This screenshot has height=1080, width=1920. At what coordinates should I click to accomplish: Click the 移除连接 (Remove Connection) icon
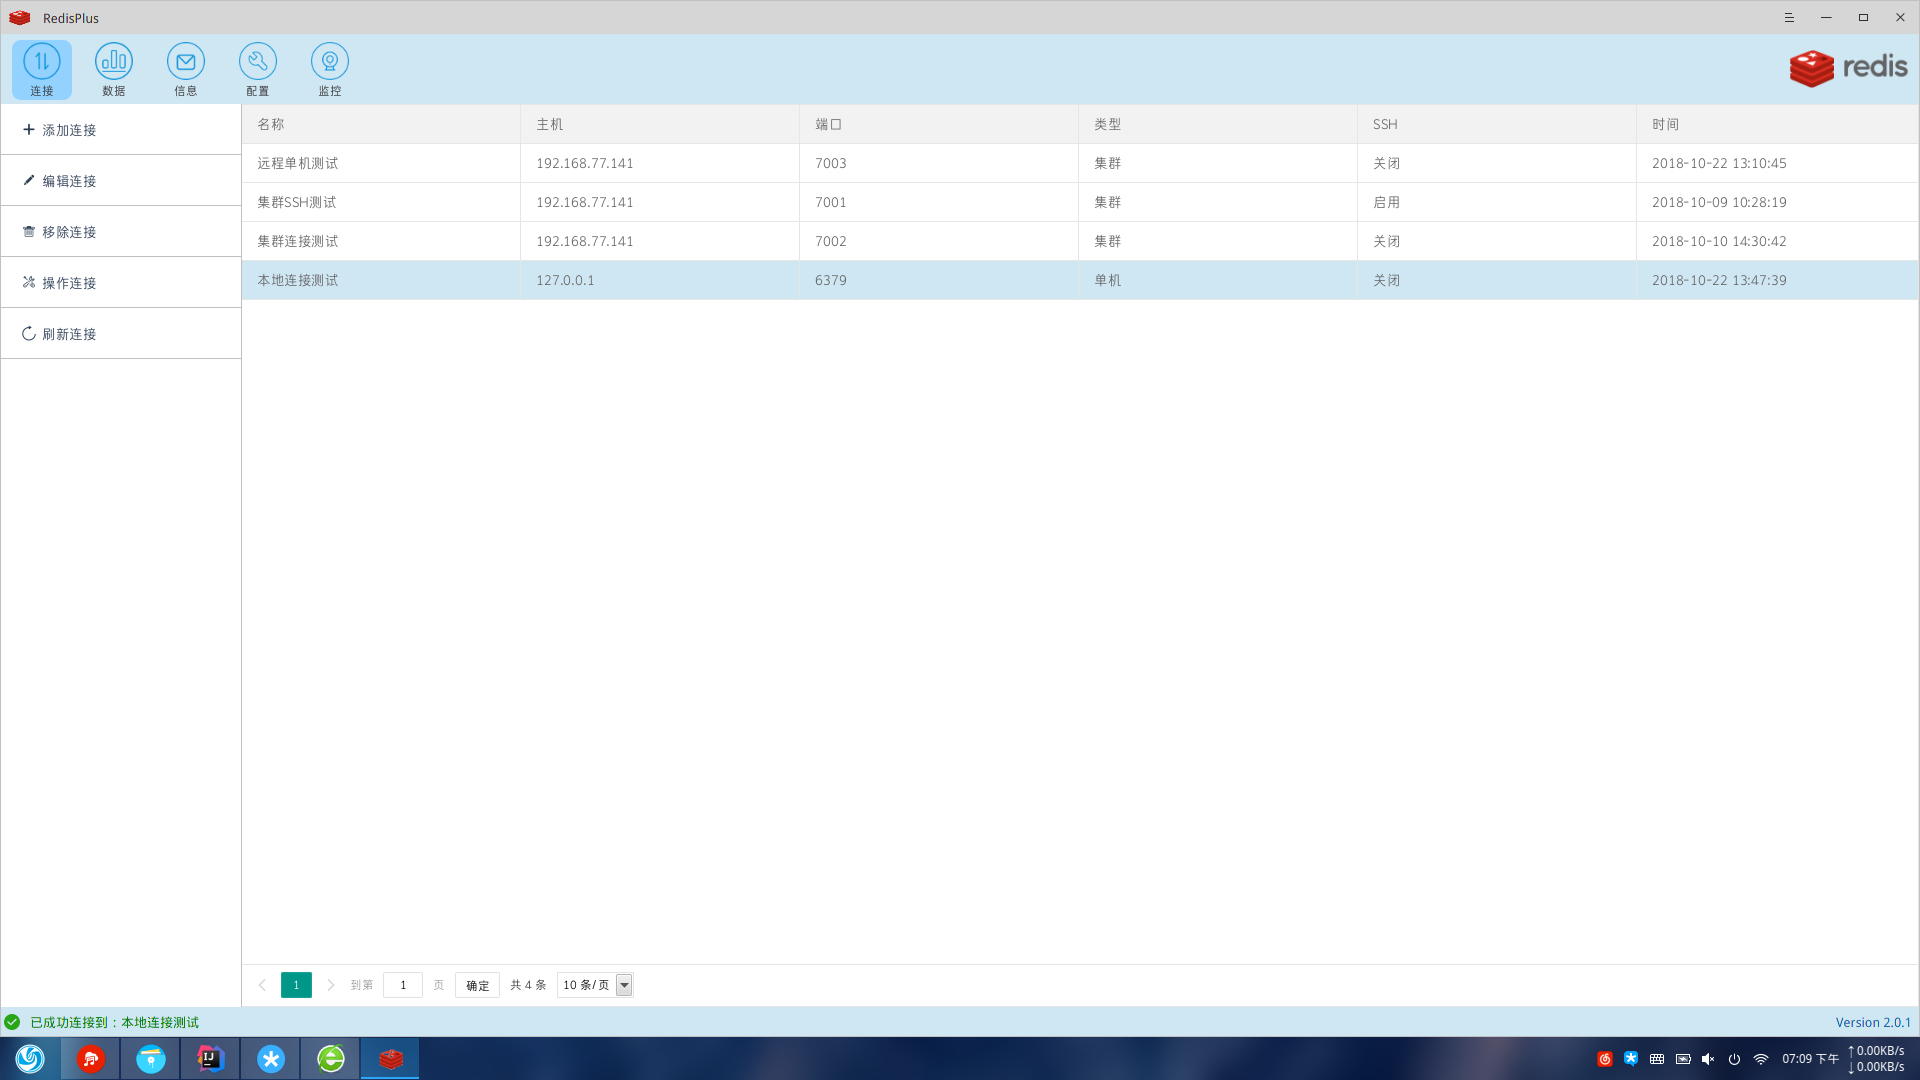pyautogui.click(x=29, y=231)
